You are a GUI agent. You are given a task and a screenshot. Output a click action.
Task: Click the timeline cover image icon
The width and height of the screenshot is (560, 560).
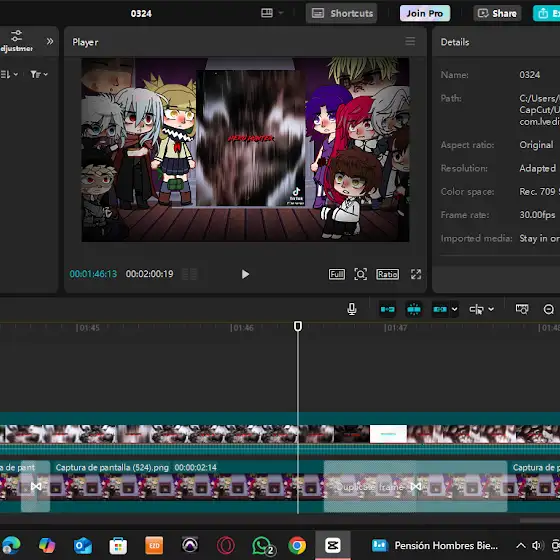(x=522, y=309)
